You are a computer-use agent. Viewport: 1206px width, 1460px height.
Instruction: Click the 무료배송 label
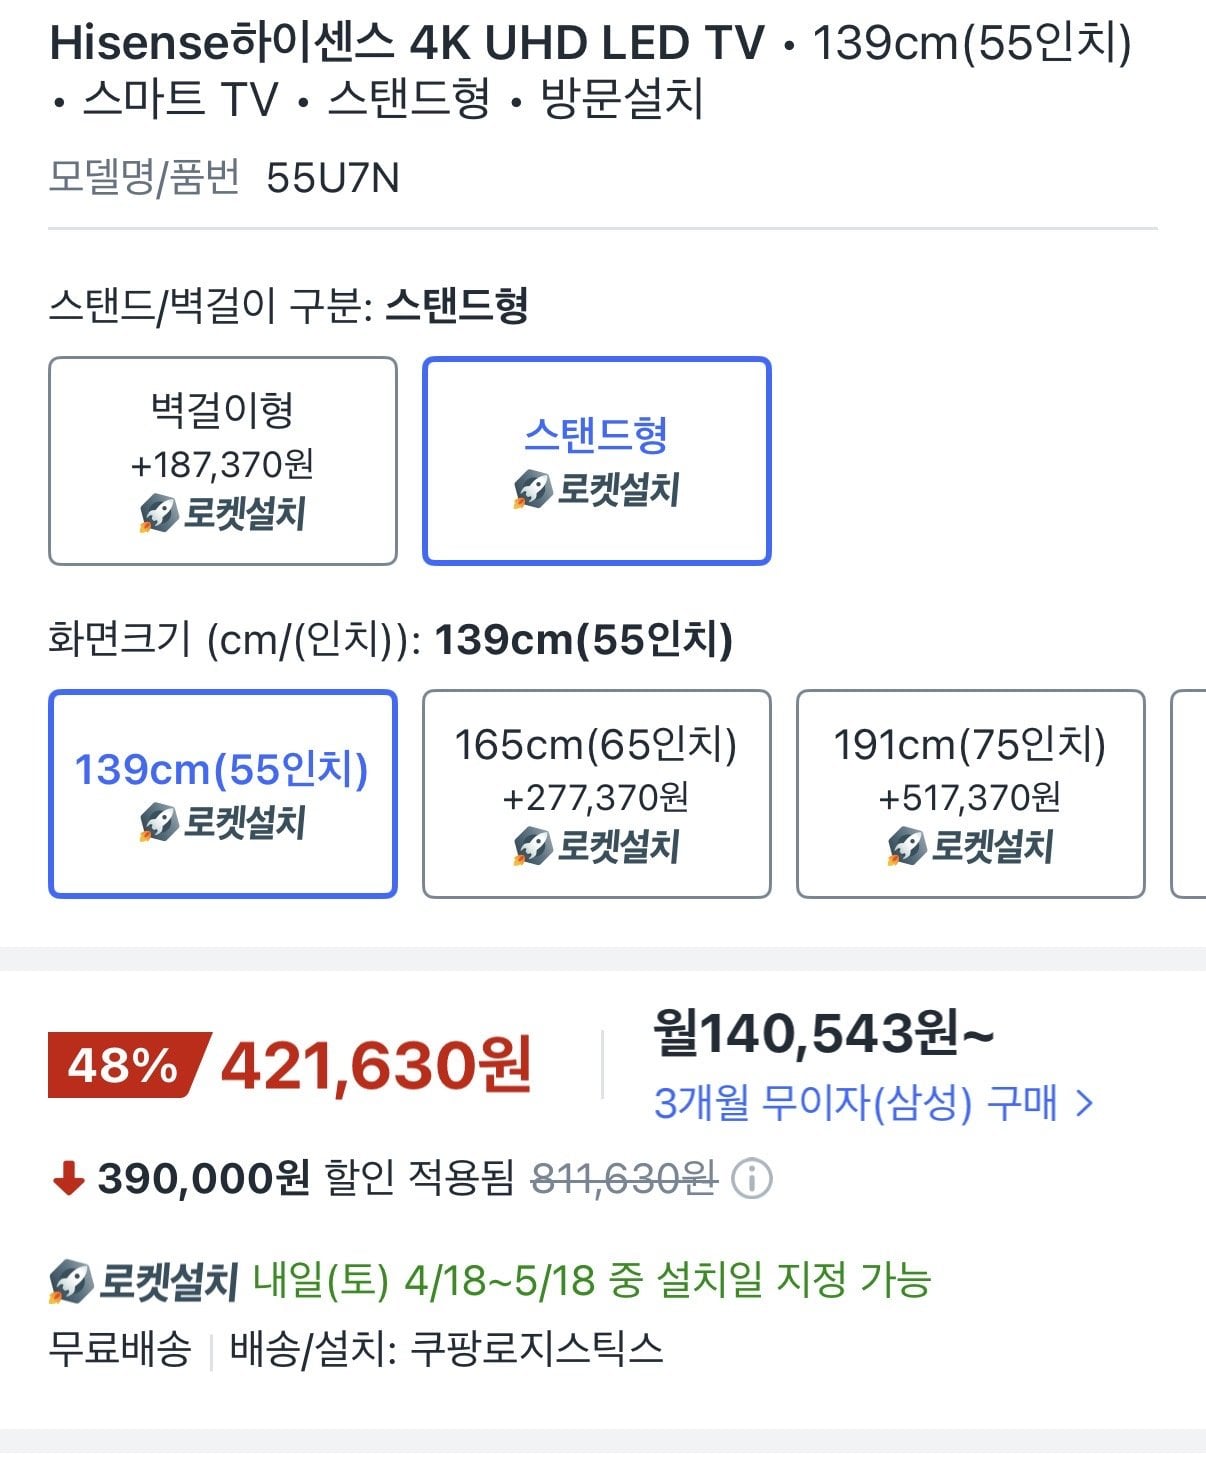coord(122,1349)
